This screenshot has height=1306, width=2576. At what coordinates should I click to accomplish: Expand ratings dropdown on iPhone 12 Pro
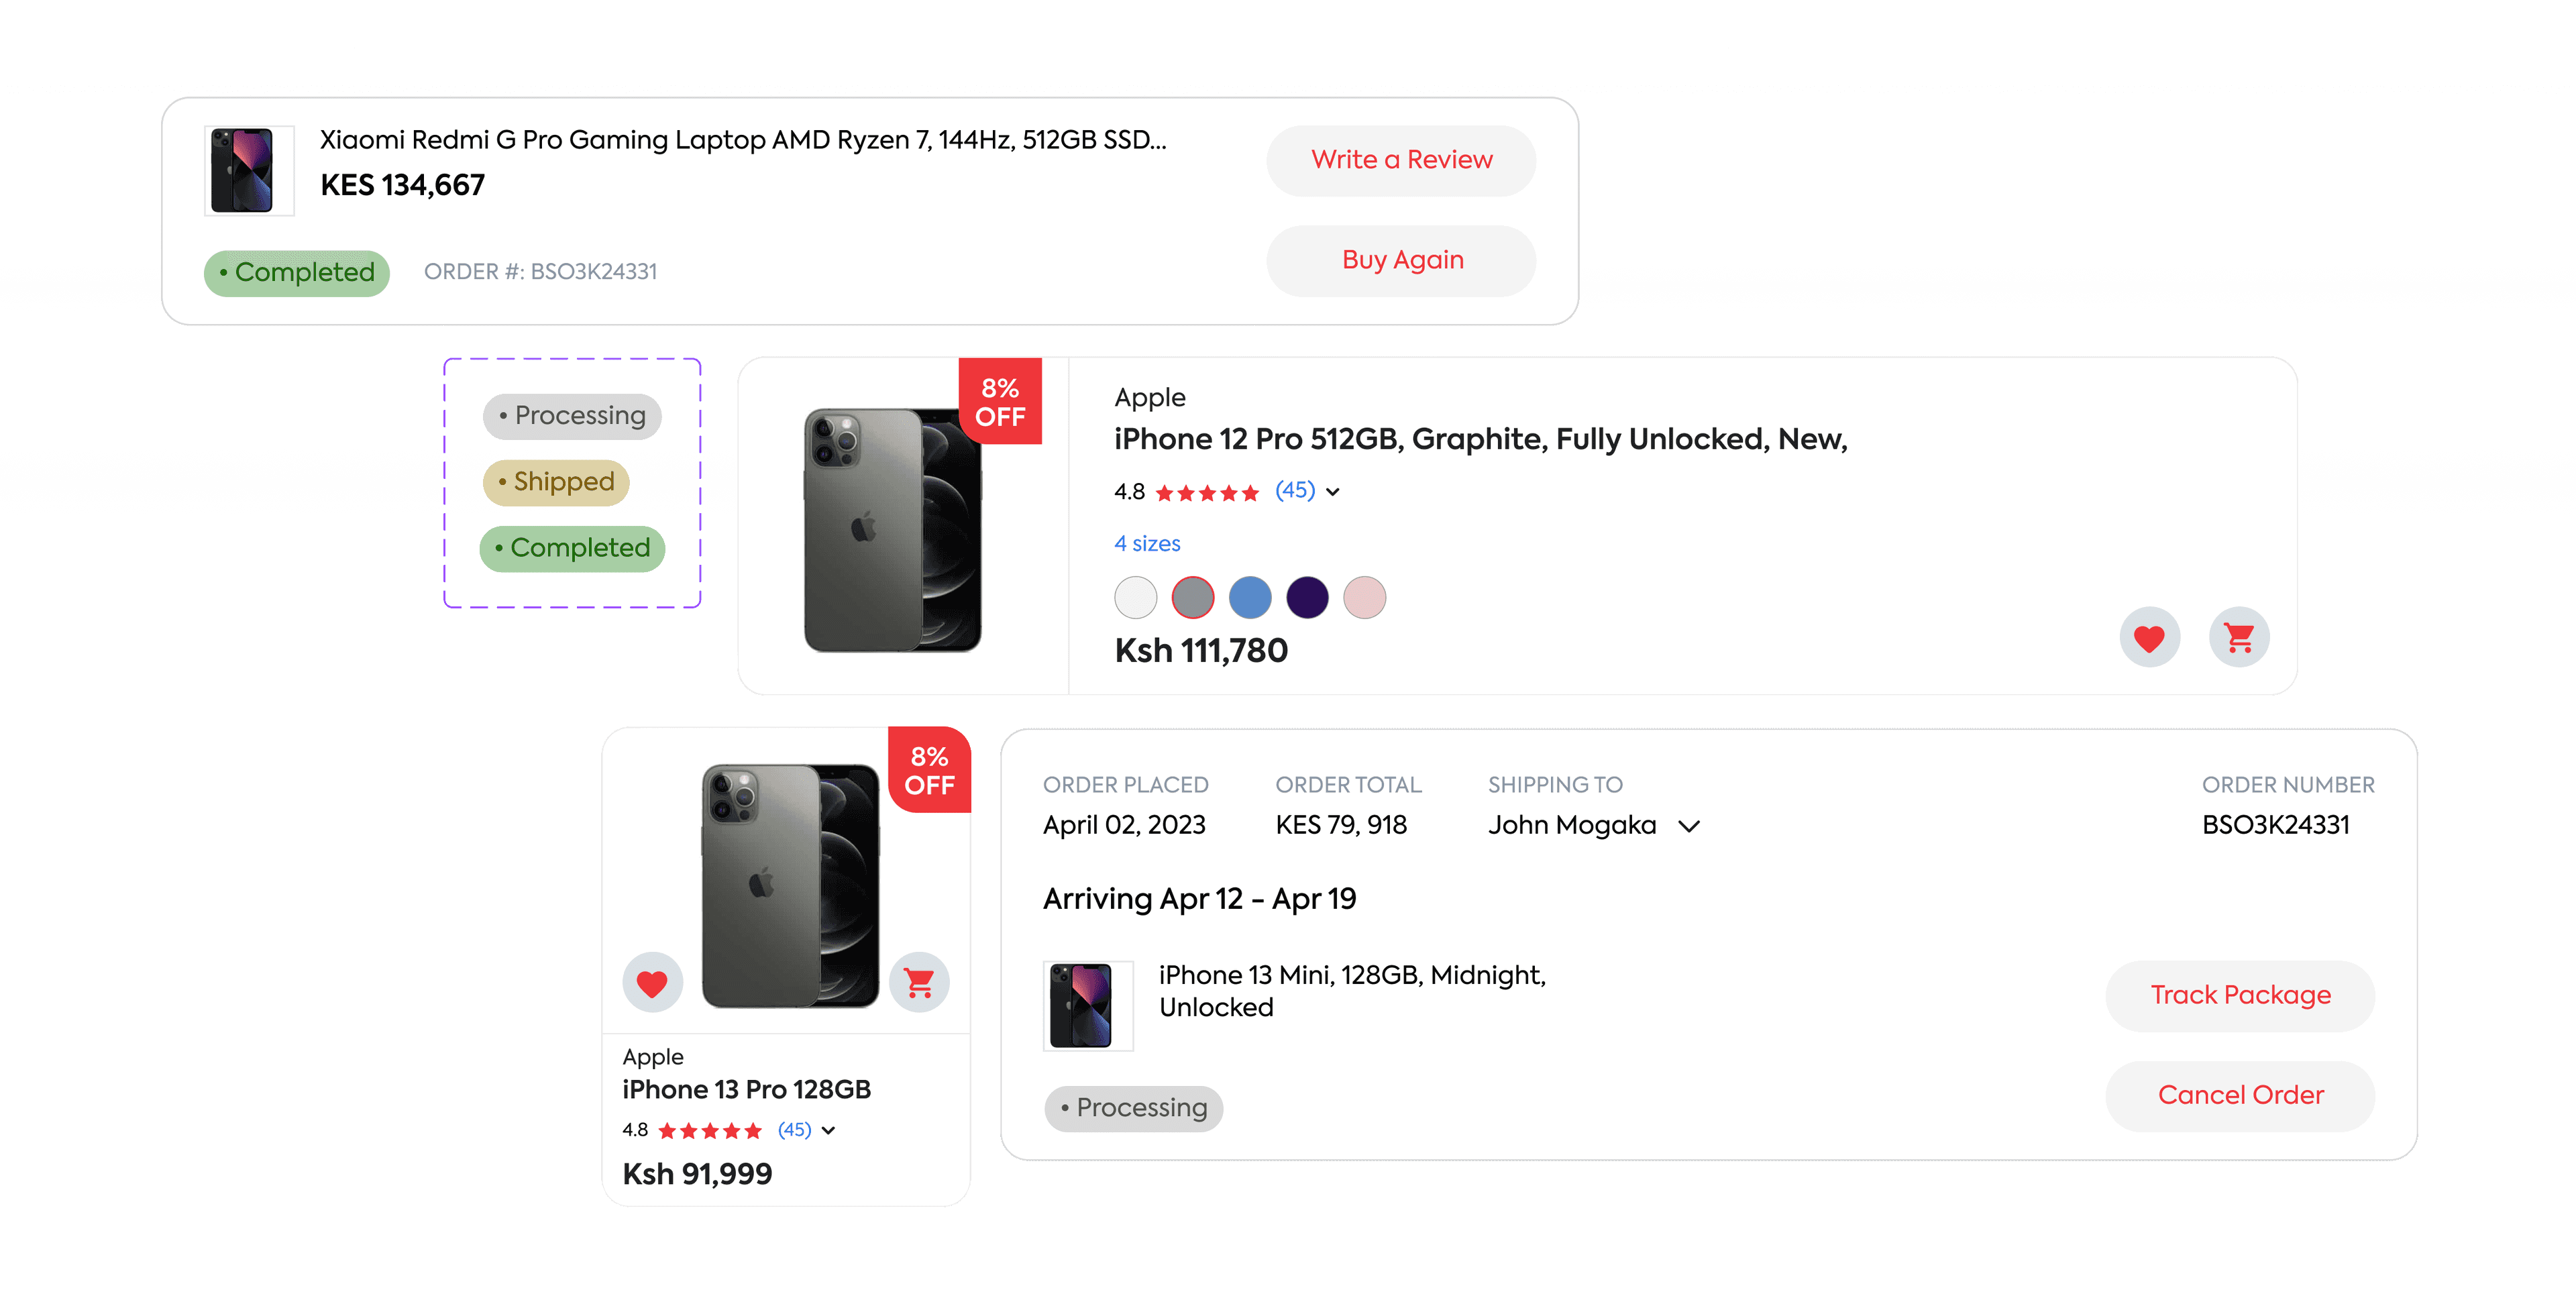(x=1333, y=491)
